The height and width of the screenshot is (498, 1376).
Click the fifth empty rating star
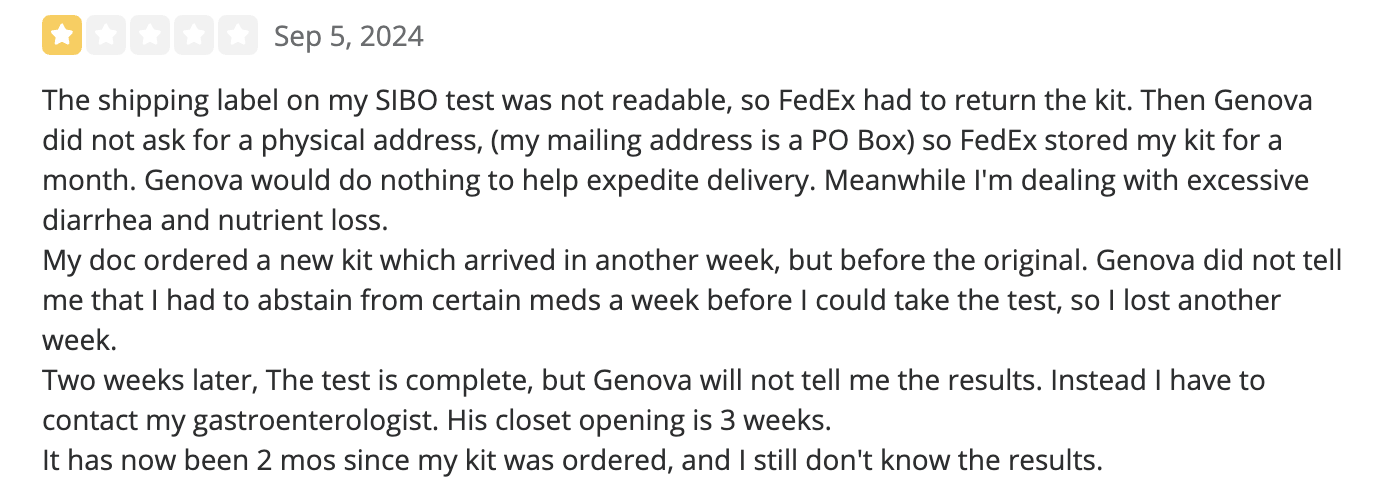238,36
